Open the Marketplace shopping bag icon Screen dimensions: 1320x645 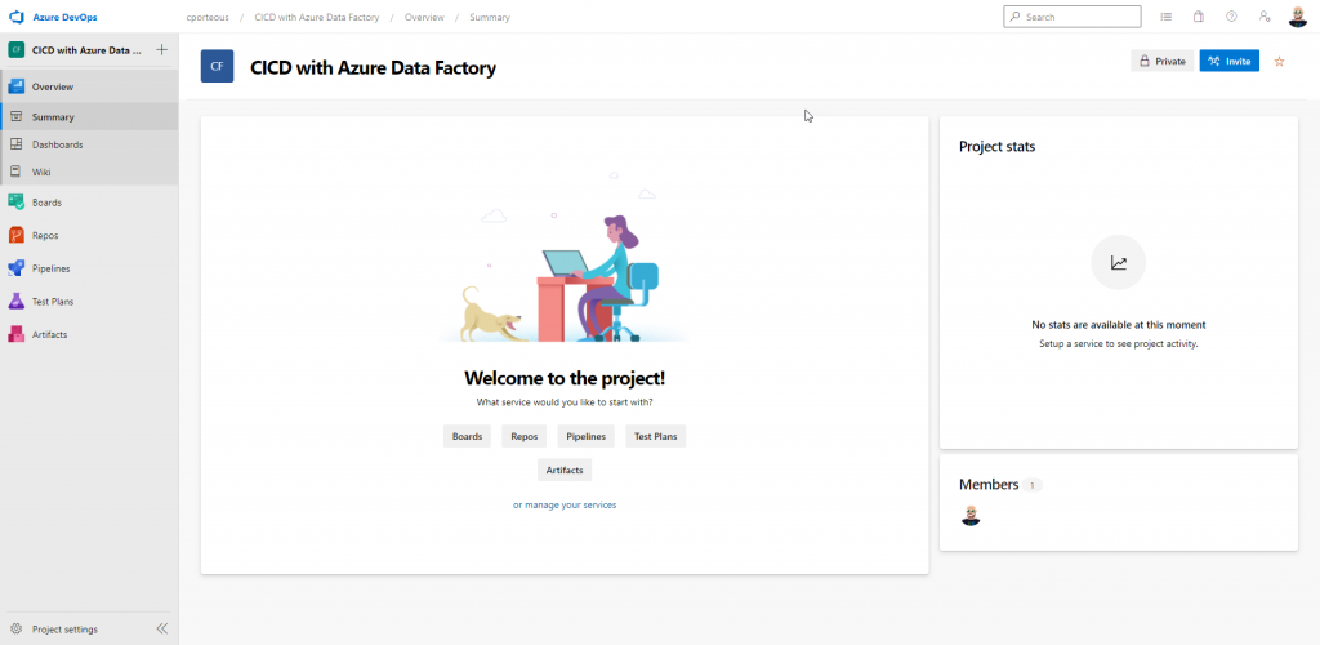tap(1199, 16)
